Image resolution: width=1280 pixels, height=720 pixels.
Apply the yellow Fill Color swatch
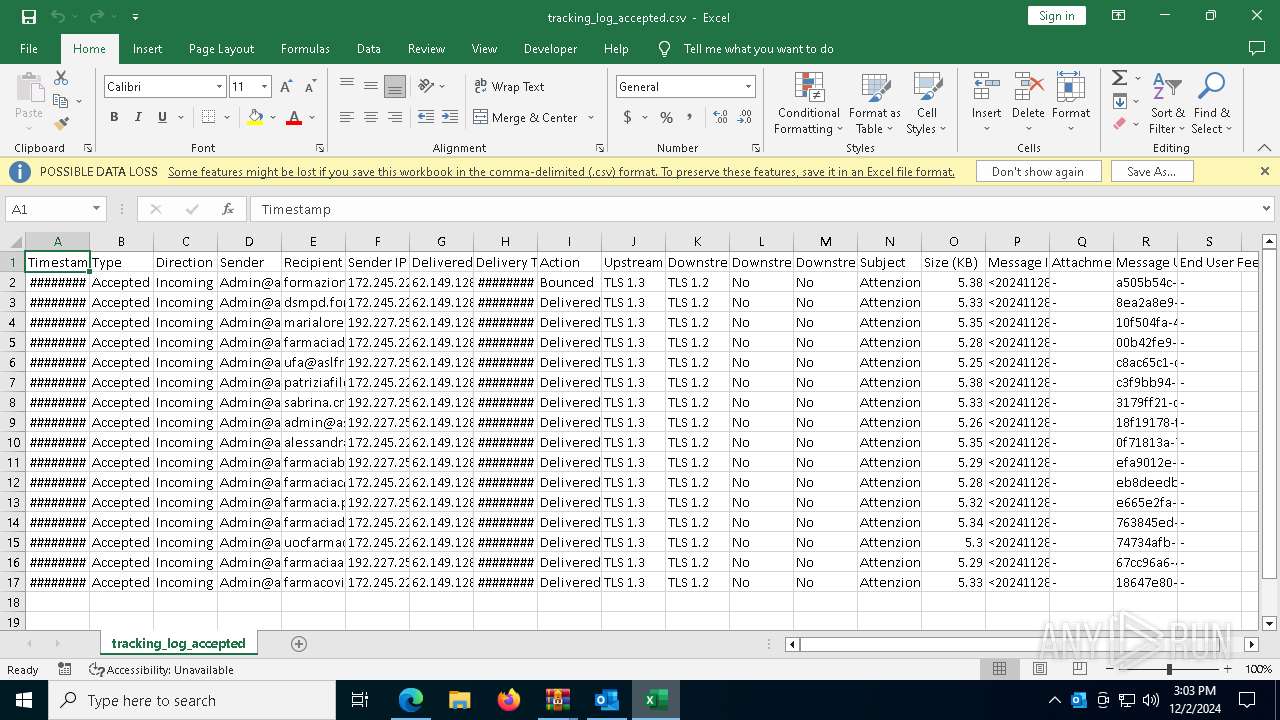(255, 117)
